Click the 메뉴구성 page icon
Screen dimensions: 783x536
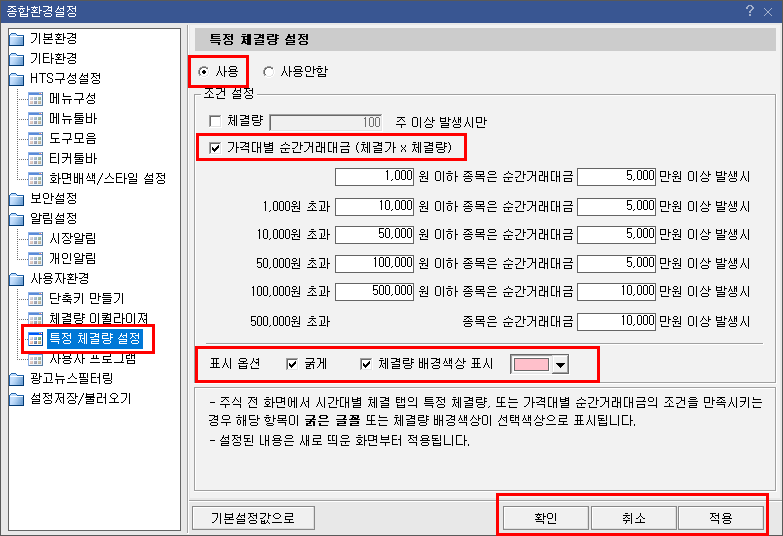click(35, 99)
